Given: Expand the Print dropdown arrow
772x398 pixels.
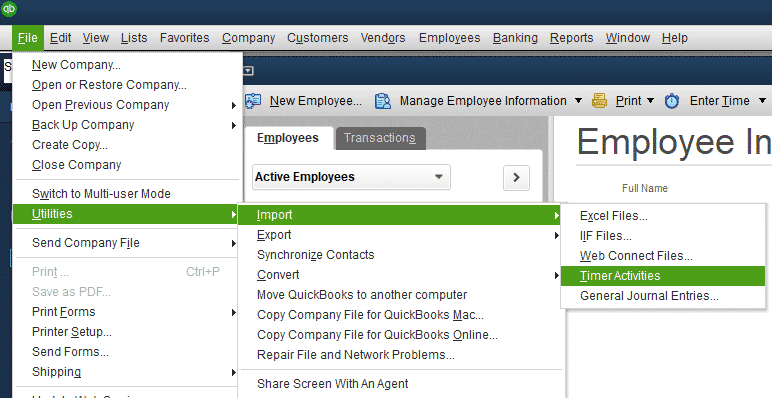Looking at the screenshot, I should (650, 100).
